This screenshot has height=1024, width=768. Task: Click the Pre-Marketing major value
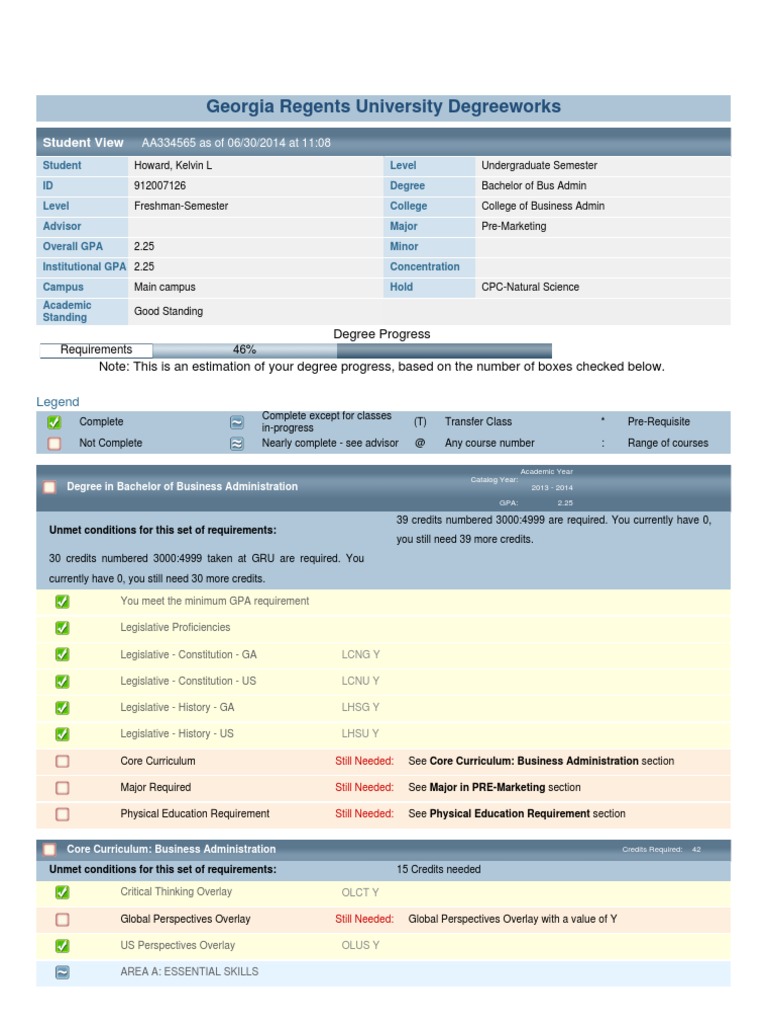click(x=513, y=226)
